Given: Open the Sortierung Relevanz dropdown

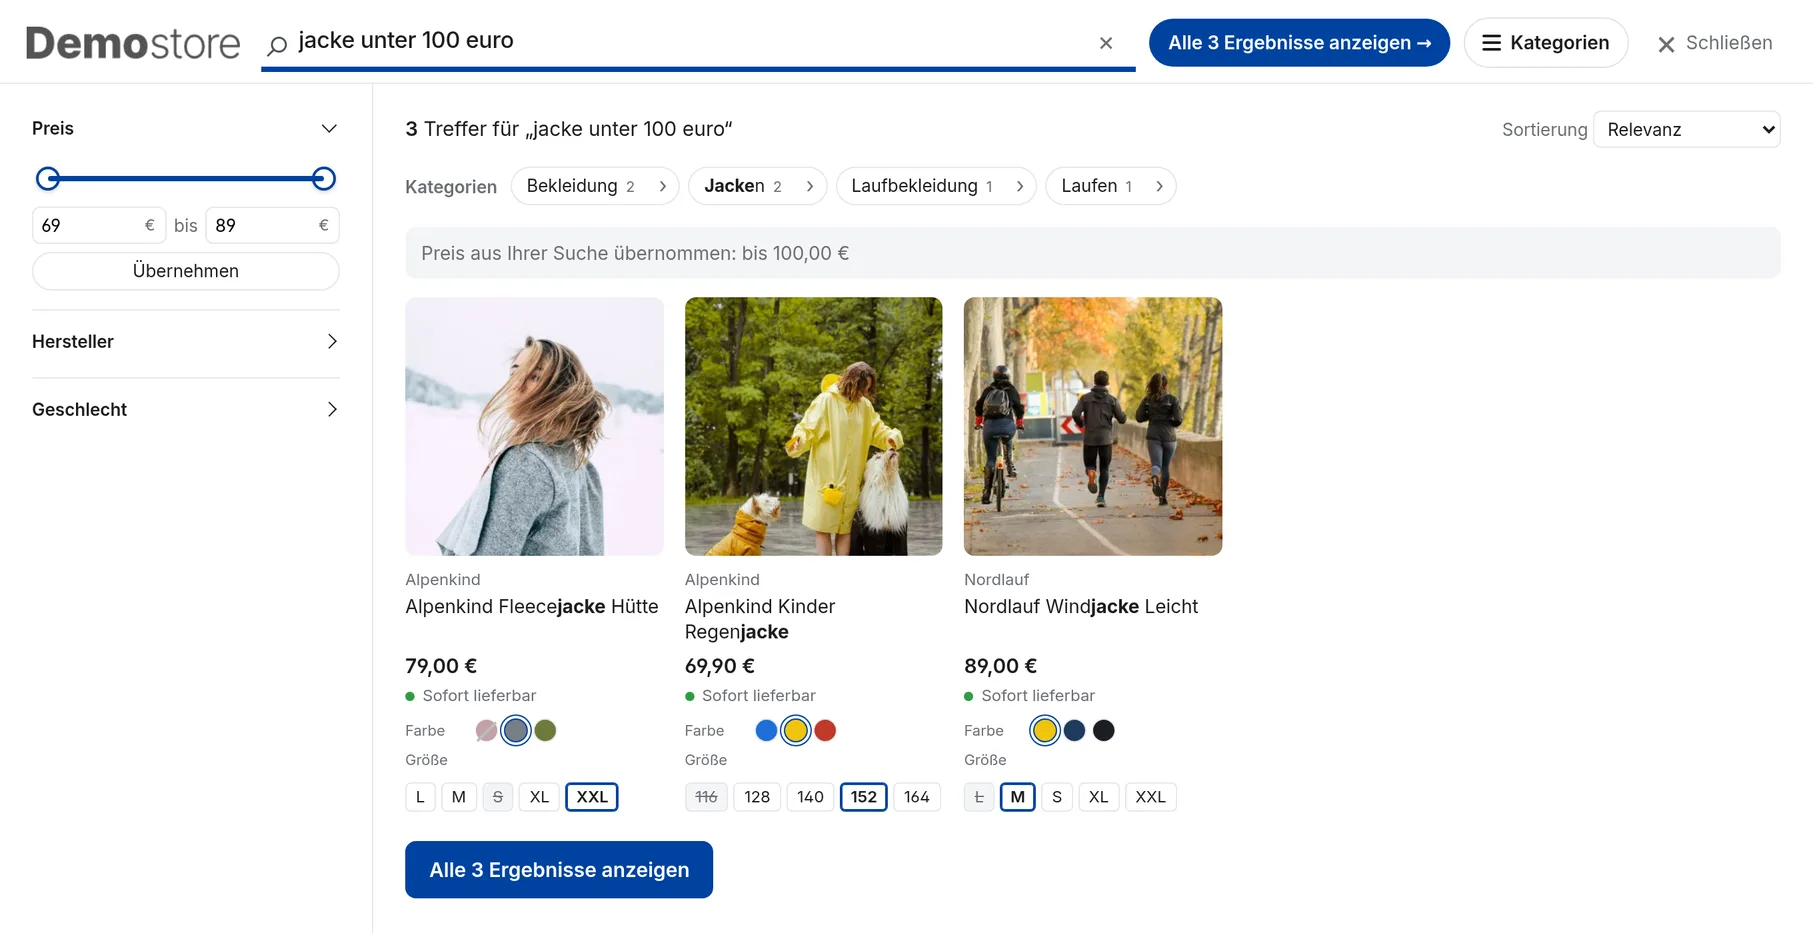Looking at the screenshot, I should [x=1687, y=129].
